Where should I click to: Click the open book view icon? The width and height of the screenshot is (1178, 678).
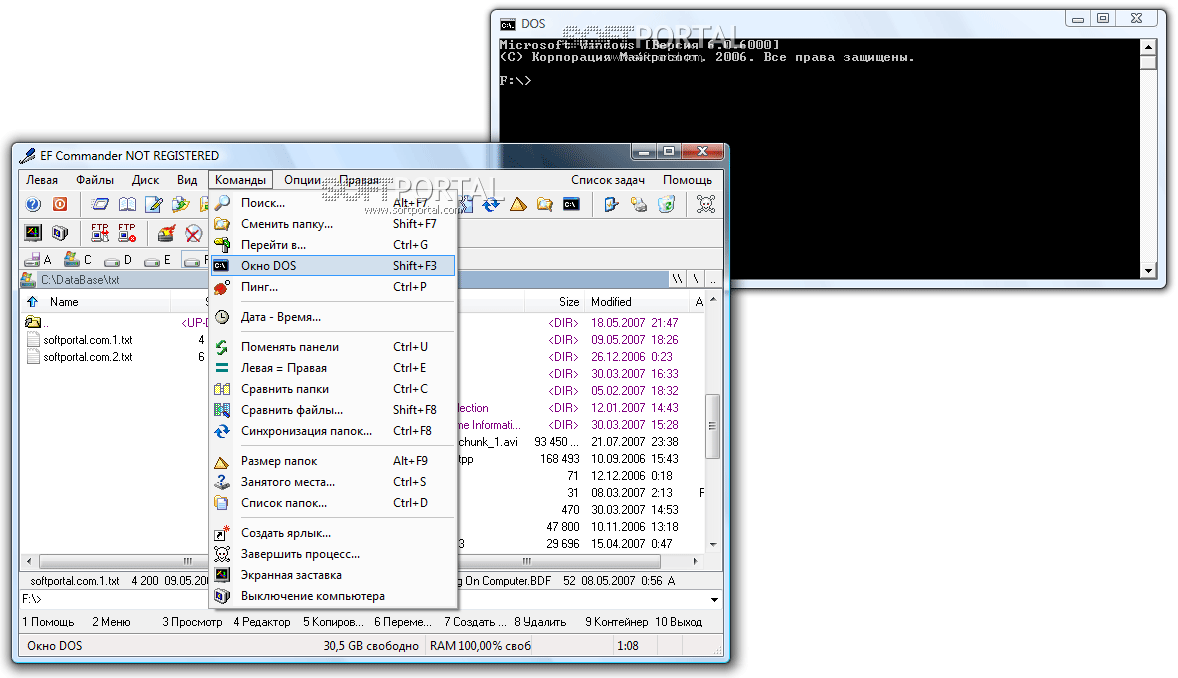click(127, 204)
